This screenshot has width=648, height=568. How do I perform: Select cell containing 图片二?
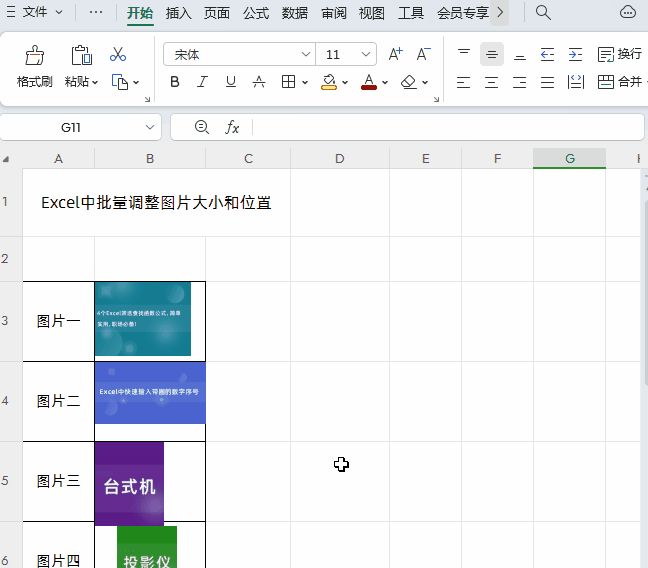(58, 401)
